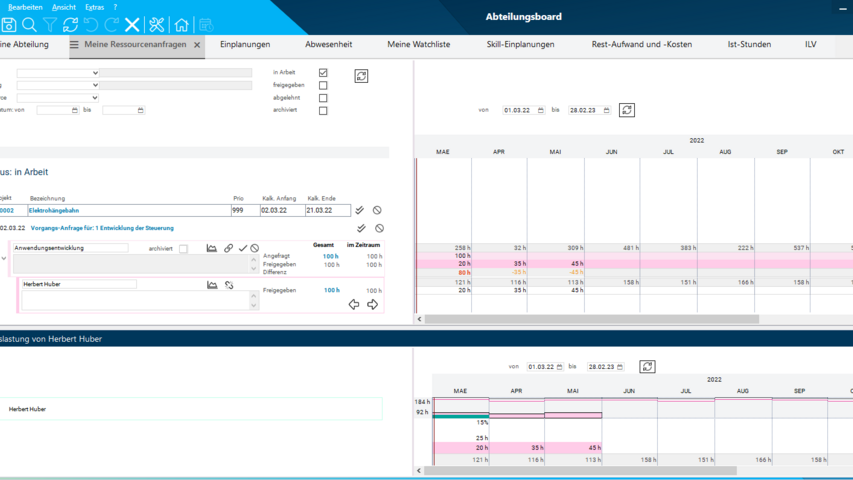Tick the 'archiviert' checkbox next to Anwendungsentwicklung

pos(183,249)
